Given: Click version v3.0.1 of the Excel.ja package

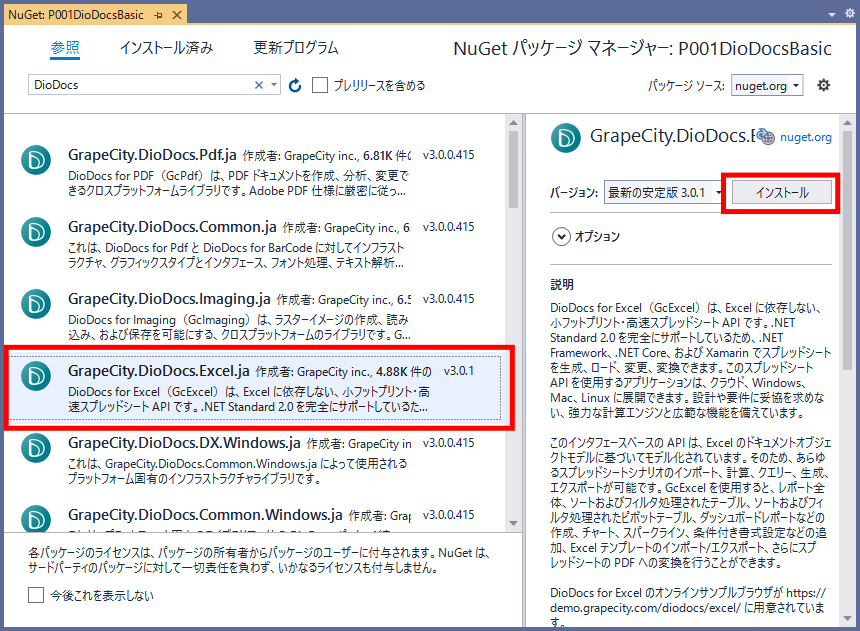Looking at the screenshot, I should (460, 371).
